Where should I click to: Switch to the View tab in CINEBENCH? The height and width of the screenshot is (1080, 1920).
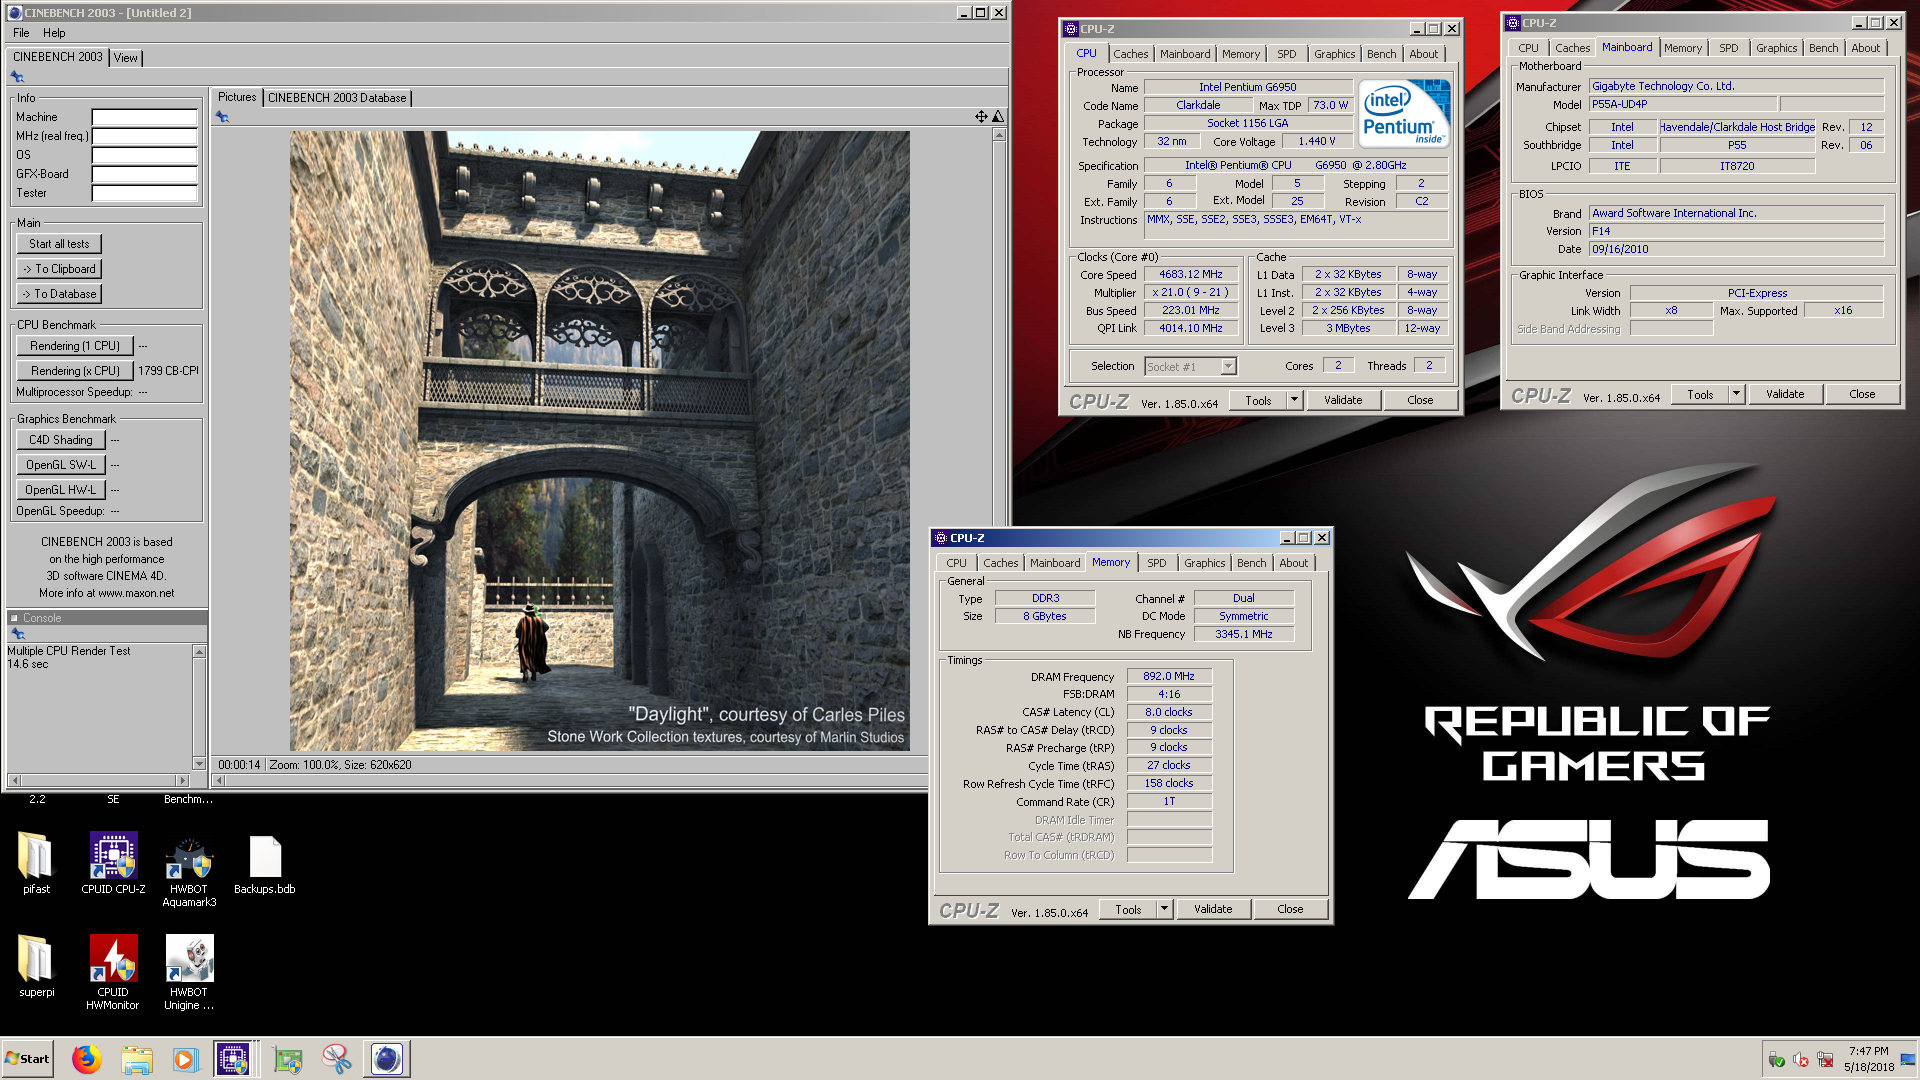tap(125, 58)
